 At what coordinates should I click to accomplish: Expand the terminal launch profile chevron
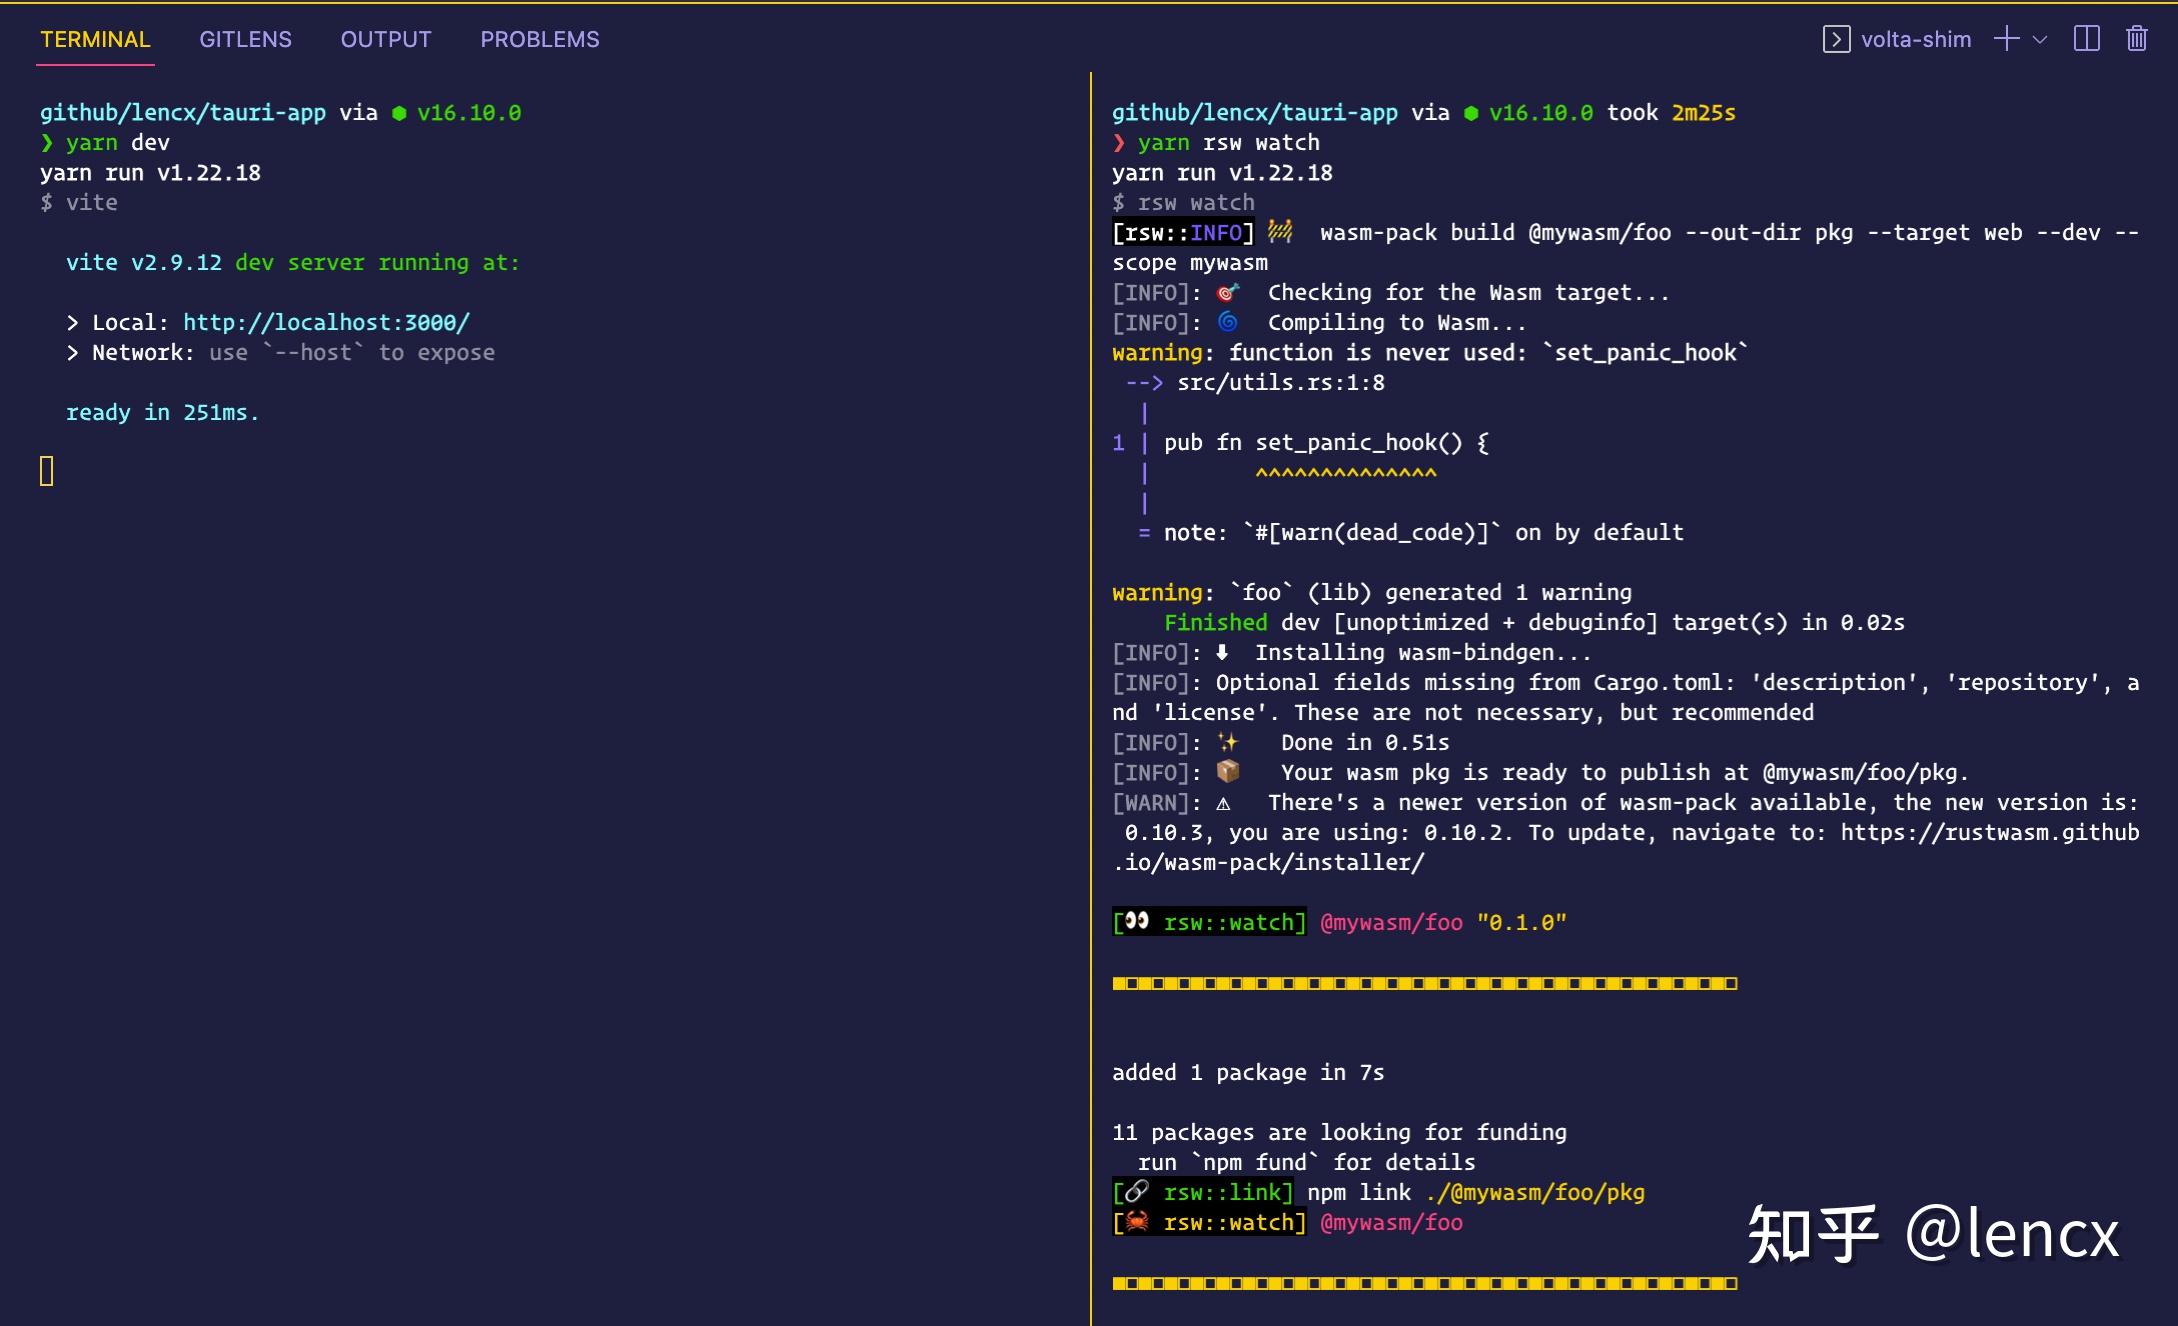[2040, 39]
